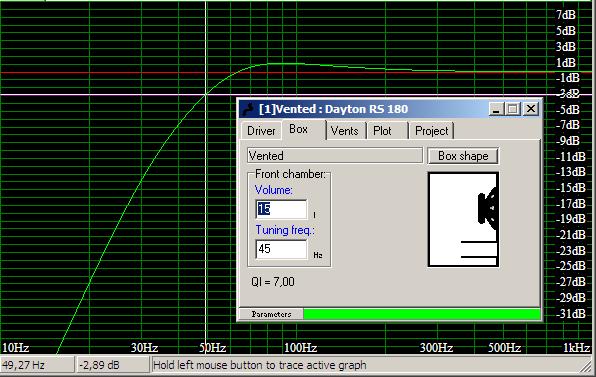Viewport: 596px width, 377px height.
Task: Open the Plot tab
Action: 387,131
